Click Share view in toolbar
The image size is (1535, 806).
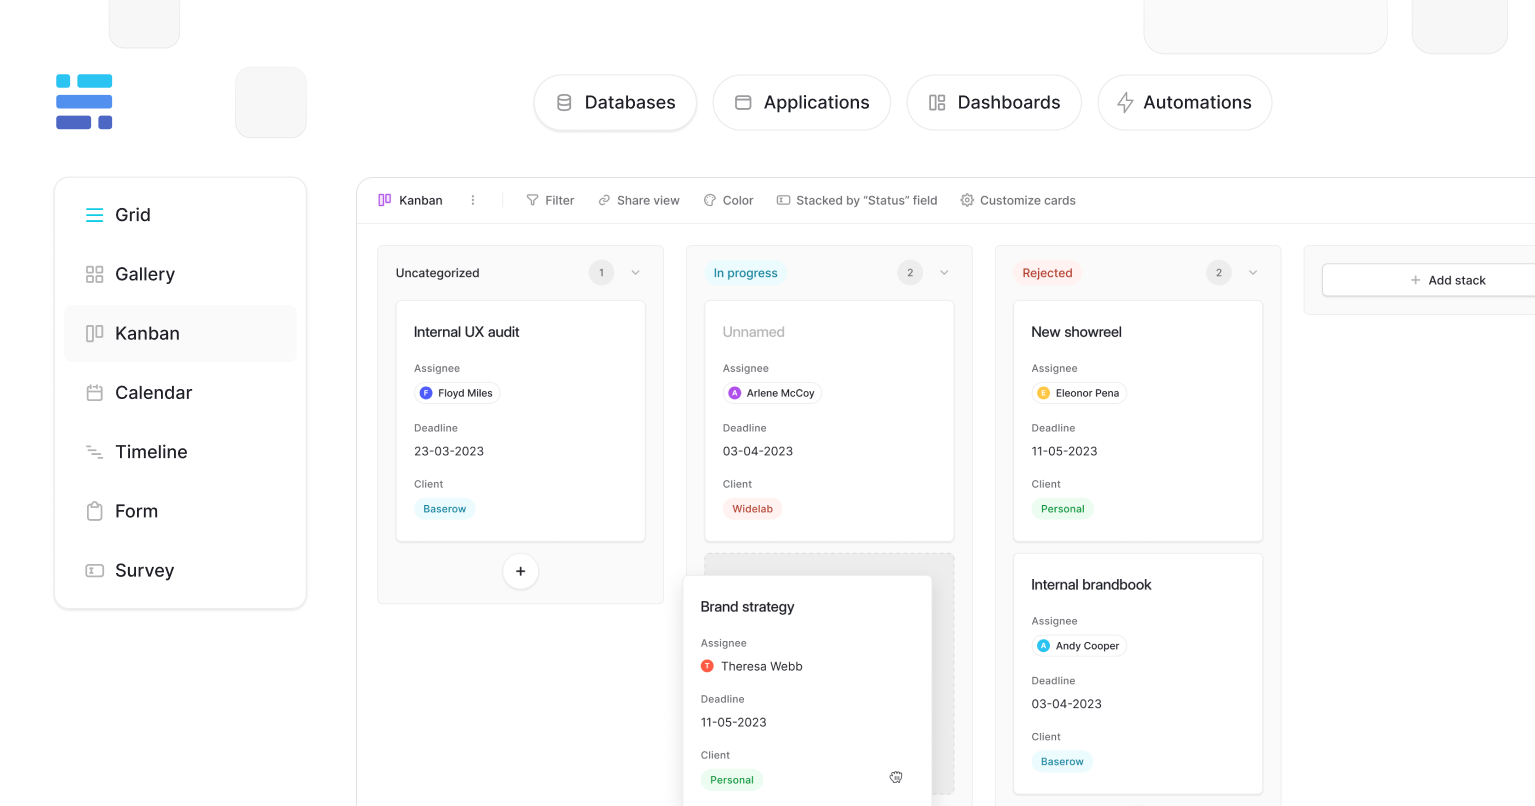(639, 200)
